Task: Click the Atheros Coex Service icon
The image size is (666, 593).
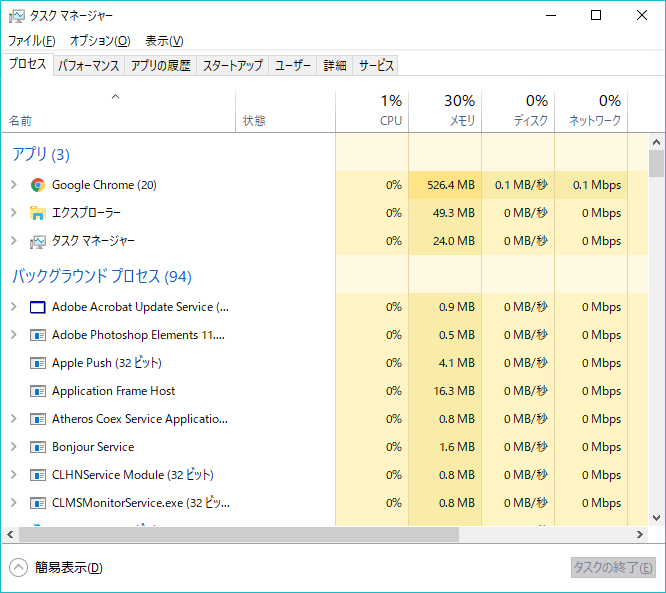Action: click(38, 419)
